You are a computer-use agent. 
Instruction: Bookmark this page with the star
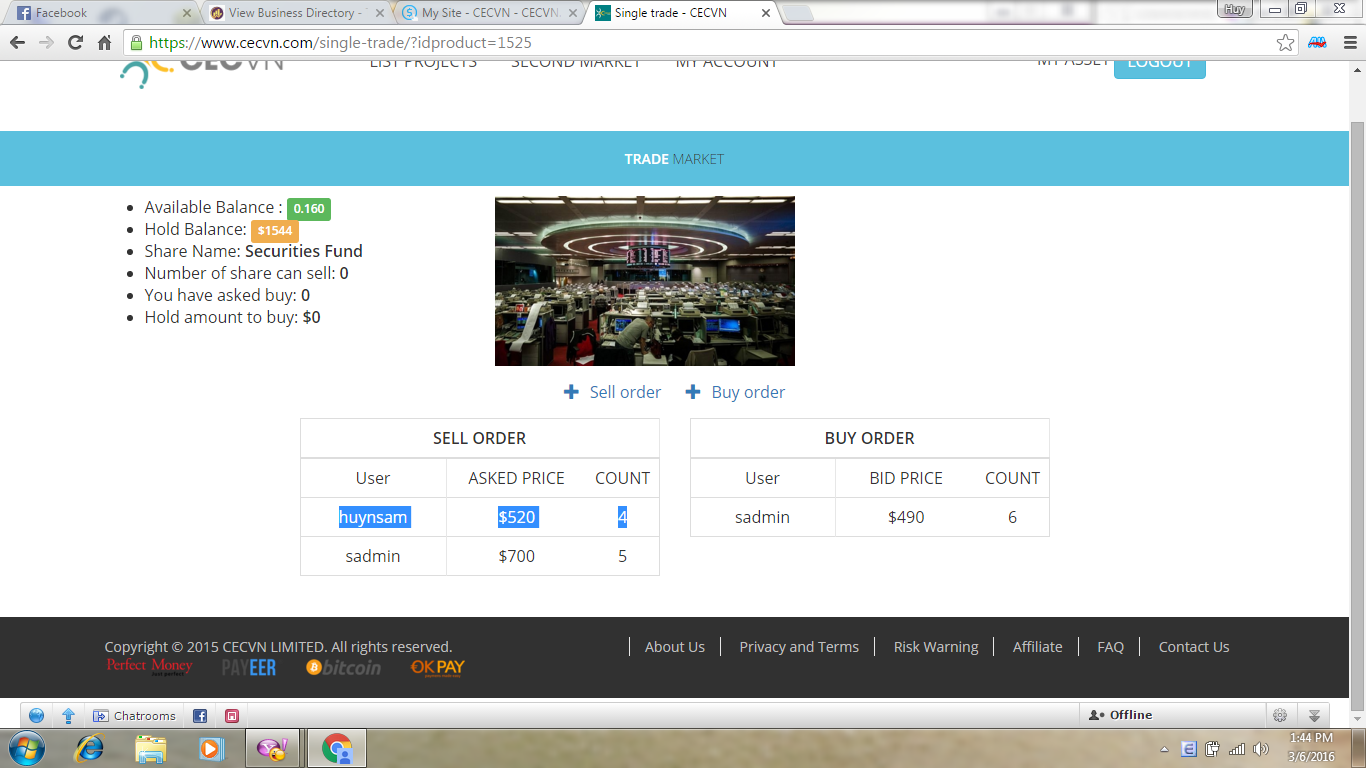(x=1286, y=43)
